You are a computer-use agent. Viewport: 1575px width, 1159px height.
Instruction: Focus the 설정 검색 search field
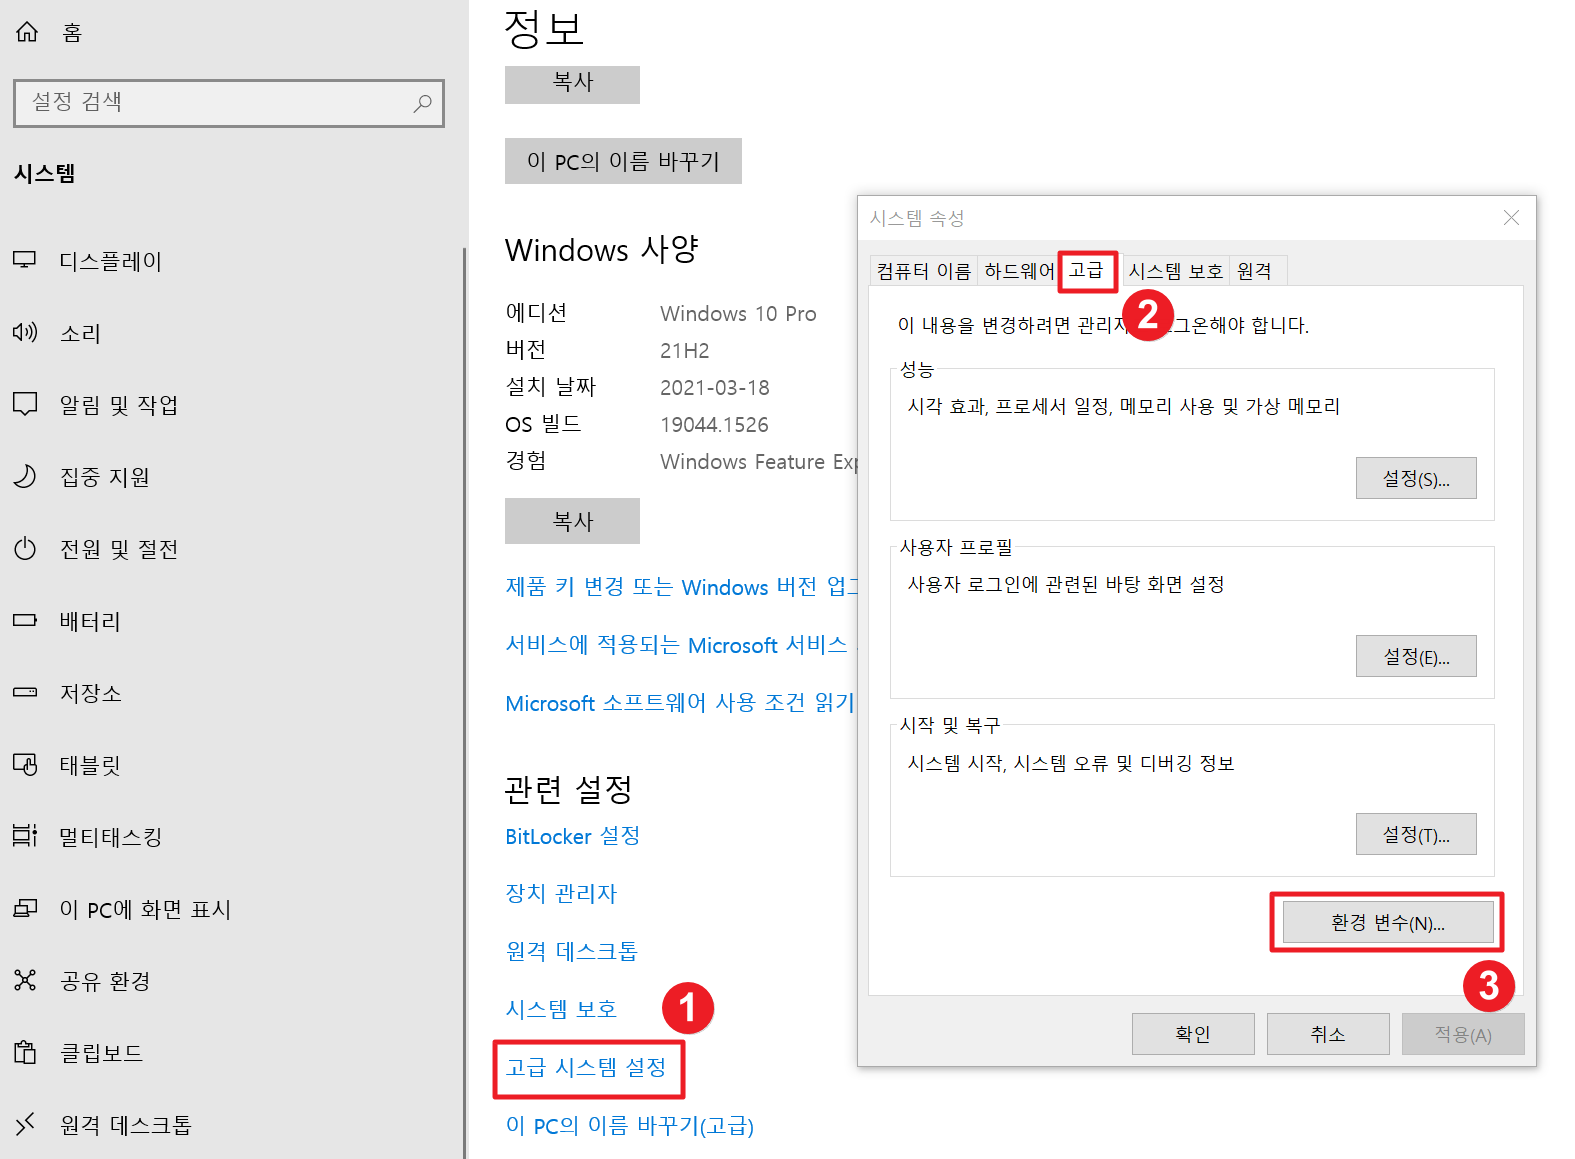point(229,103)
